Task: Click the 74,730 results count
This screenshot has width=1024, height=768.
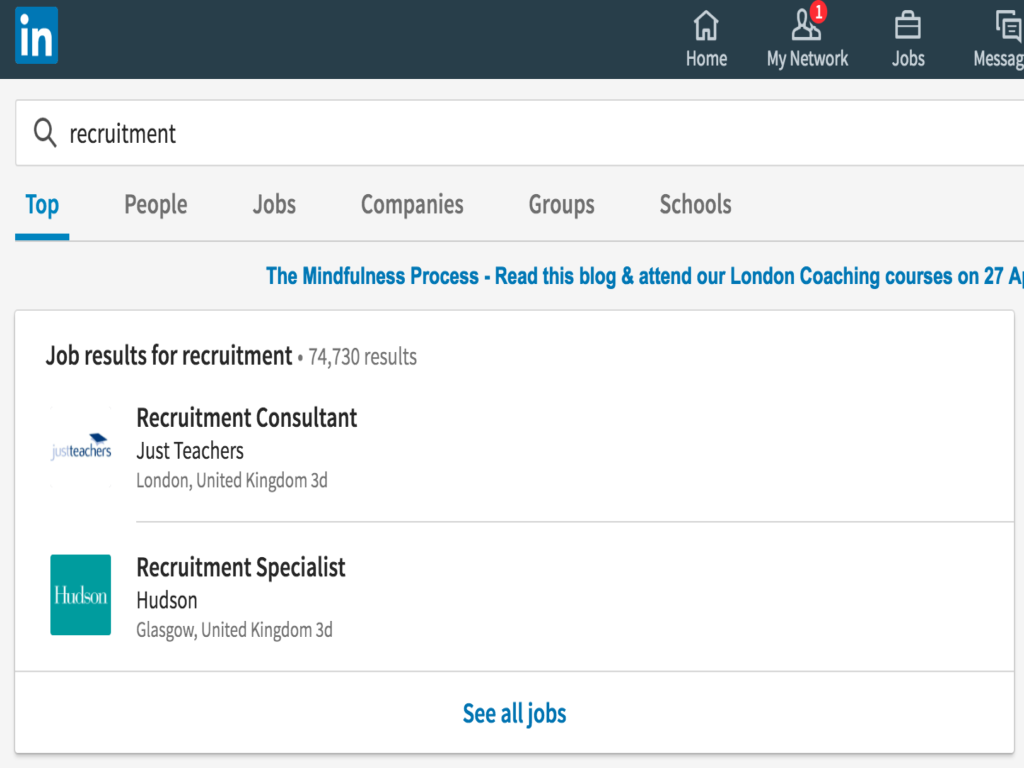Action: pos(362,357)
